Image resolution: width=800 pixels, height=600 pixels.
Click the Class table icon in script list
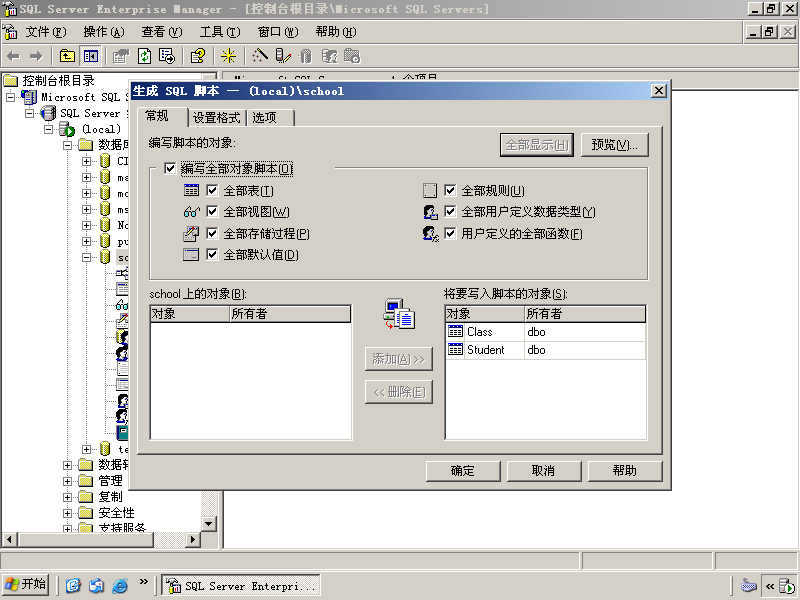pos(455,332)
